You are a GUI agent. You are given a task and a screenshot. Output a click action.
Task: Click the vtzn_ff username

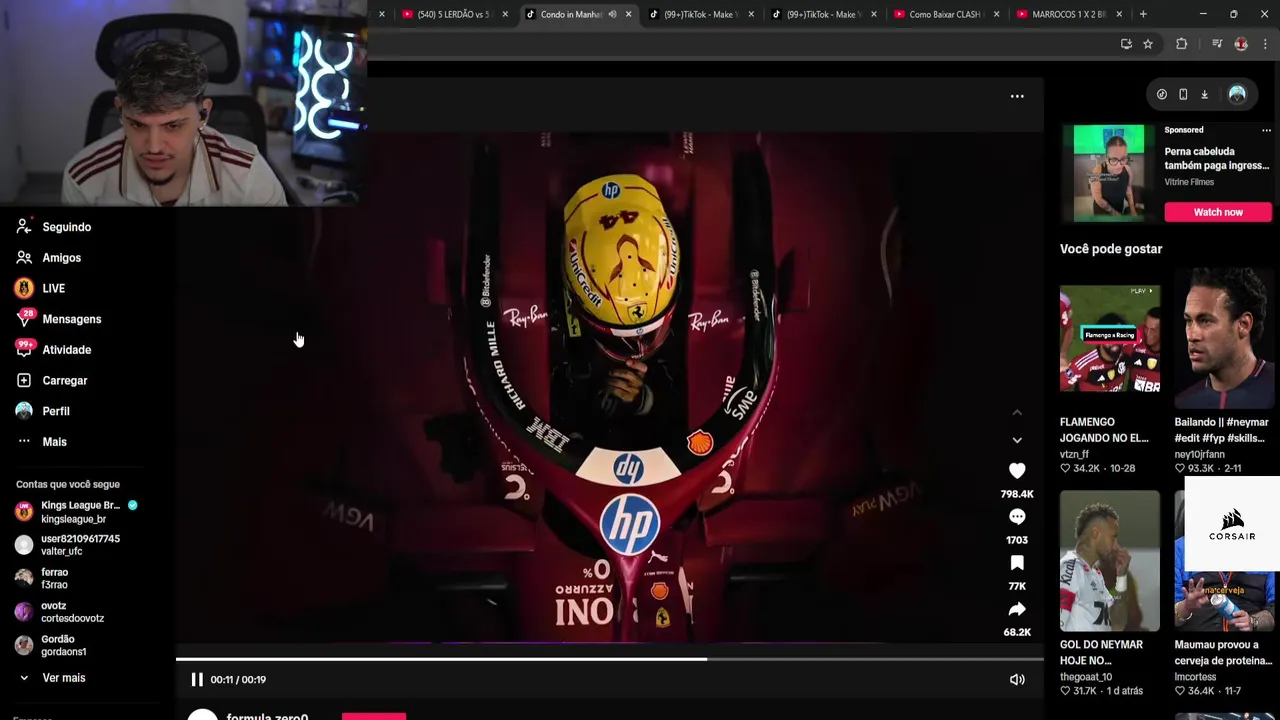point(1074,454)
